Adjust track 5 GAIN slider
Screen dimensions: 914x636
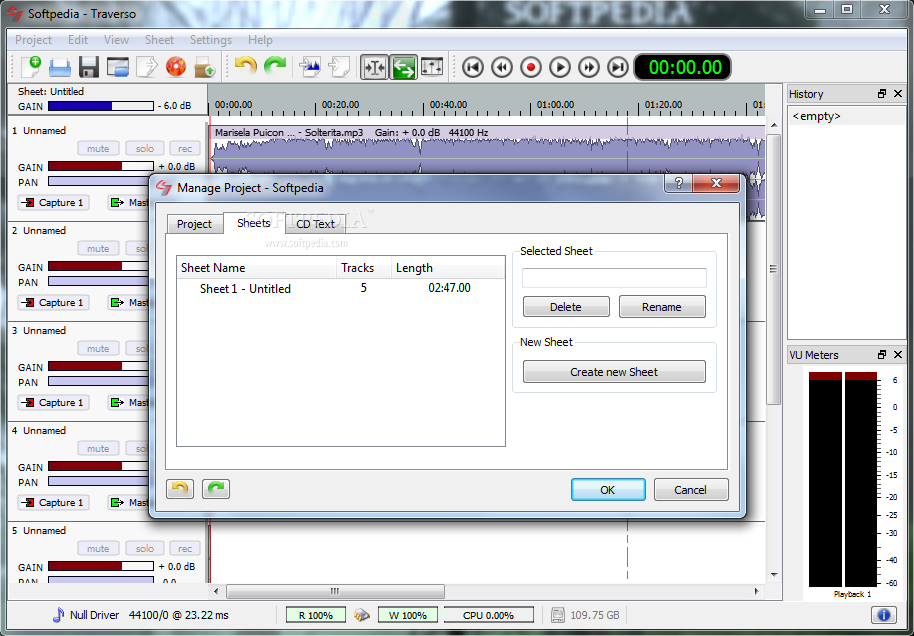pos(101,567)
